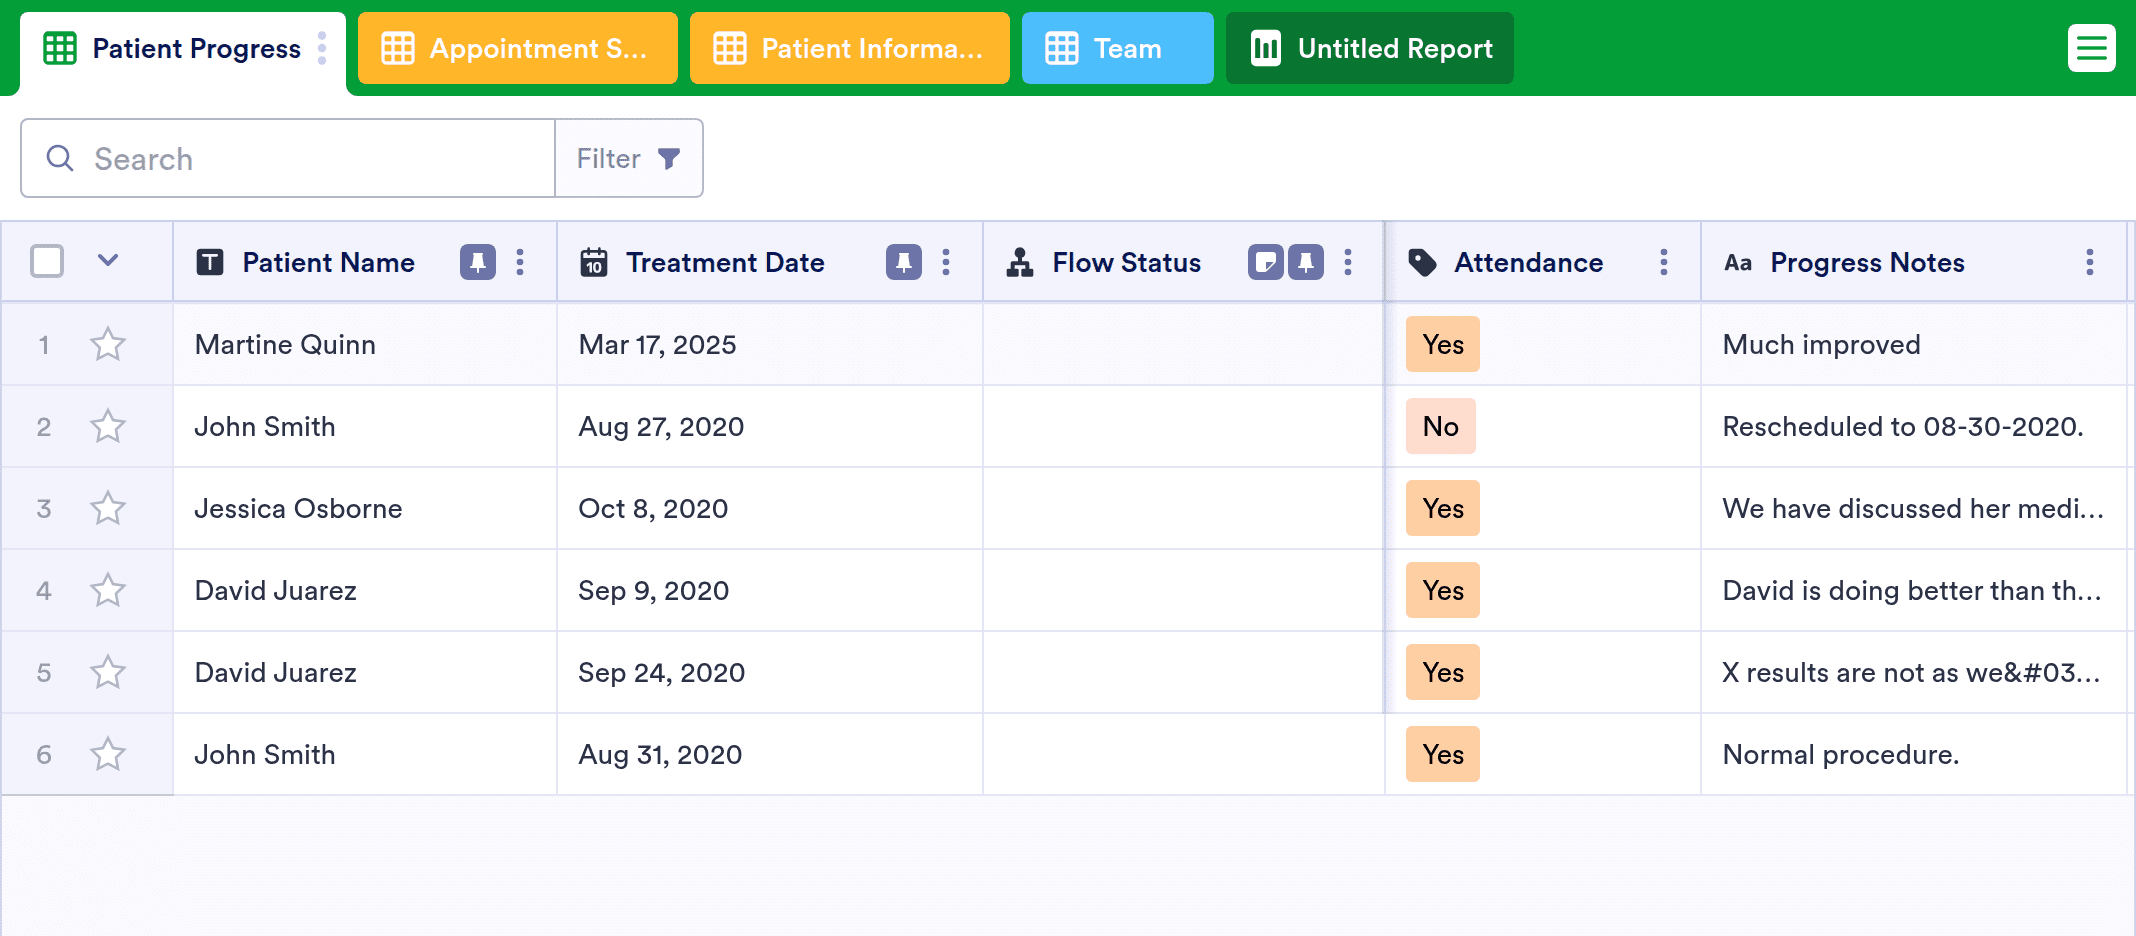Star row 3 Jessica Osborne

click(x=108, y=509)
